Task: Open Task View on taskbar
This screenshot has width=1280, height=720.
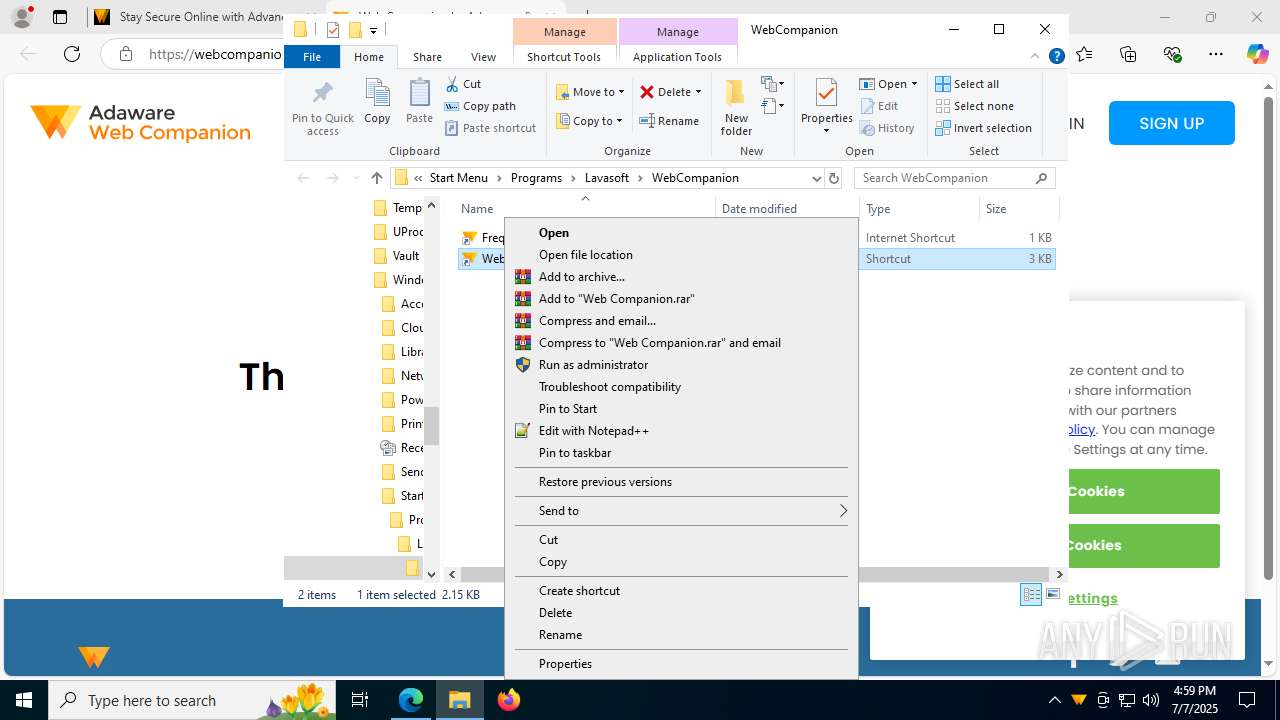Action: (360, 700)
